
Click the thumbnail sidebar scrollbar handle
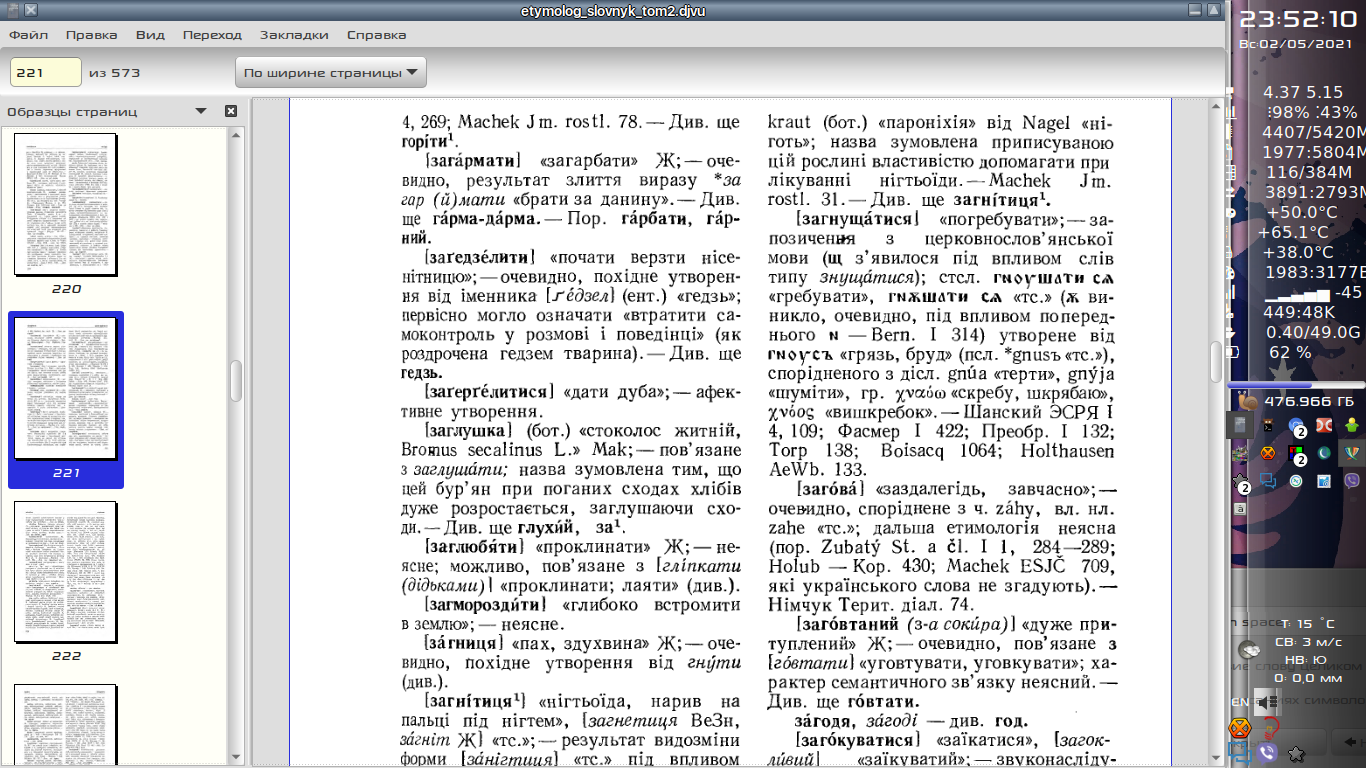[x=236, y=380]
